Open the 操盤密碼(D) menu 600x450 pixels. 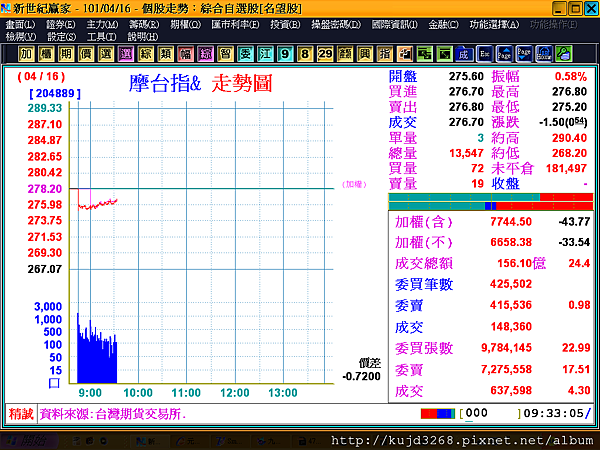pos(336,25)
